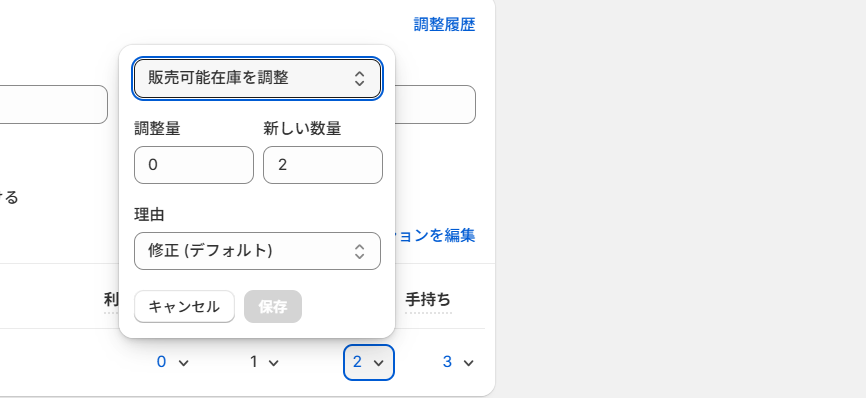The image size is (866, 398).
Task: Click the 手持ち column header
Action: pyautogui.click(x=428, y=300)
